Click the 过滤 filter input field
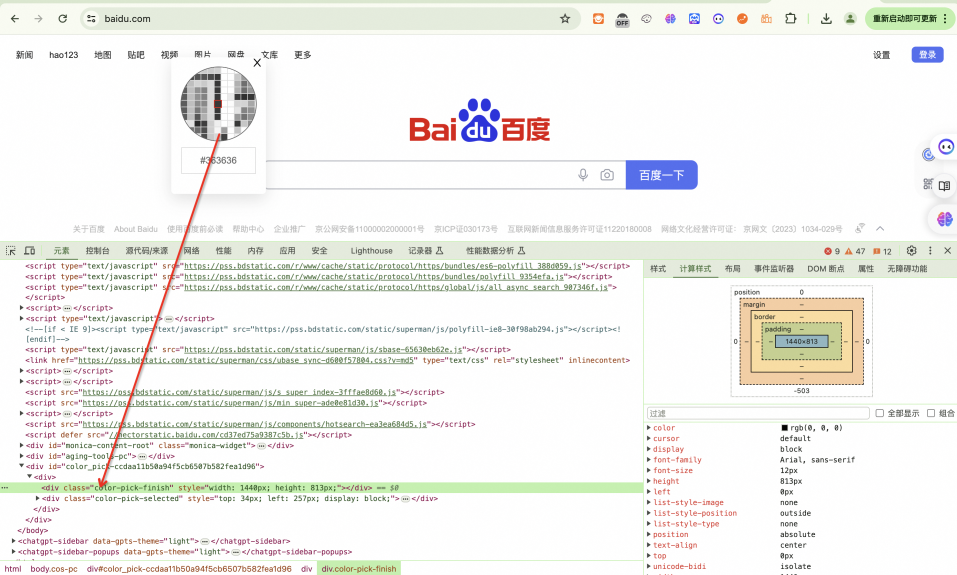Viewport: 957px width, 575px height. [758, 413]
